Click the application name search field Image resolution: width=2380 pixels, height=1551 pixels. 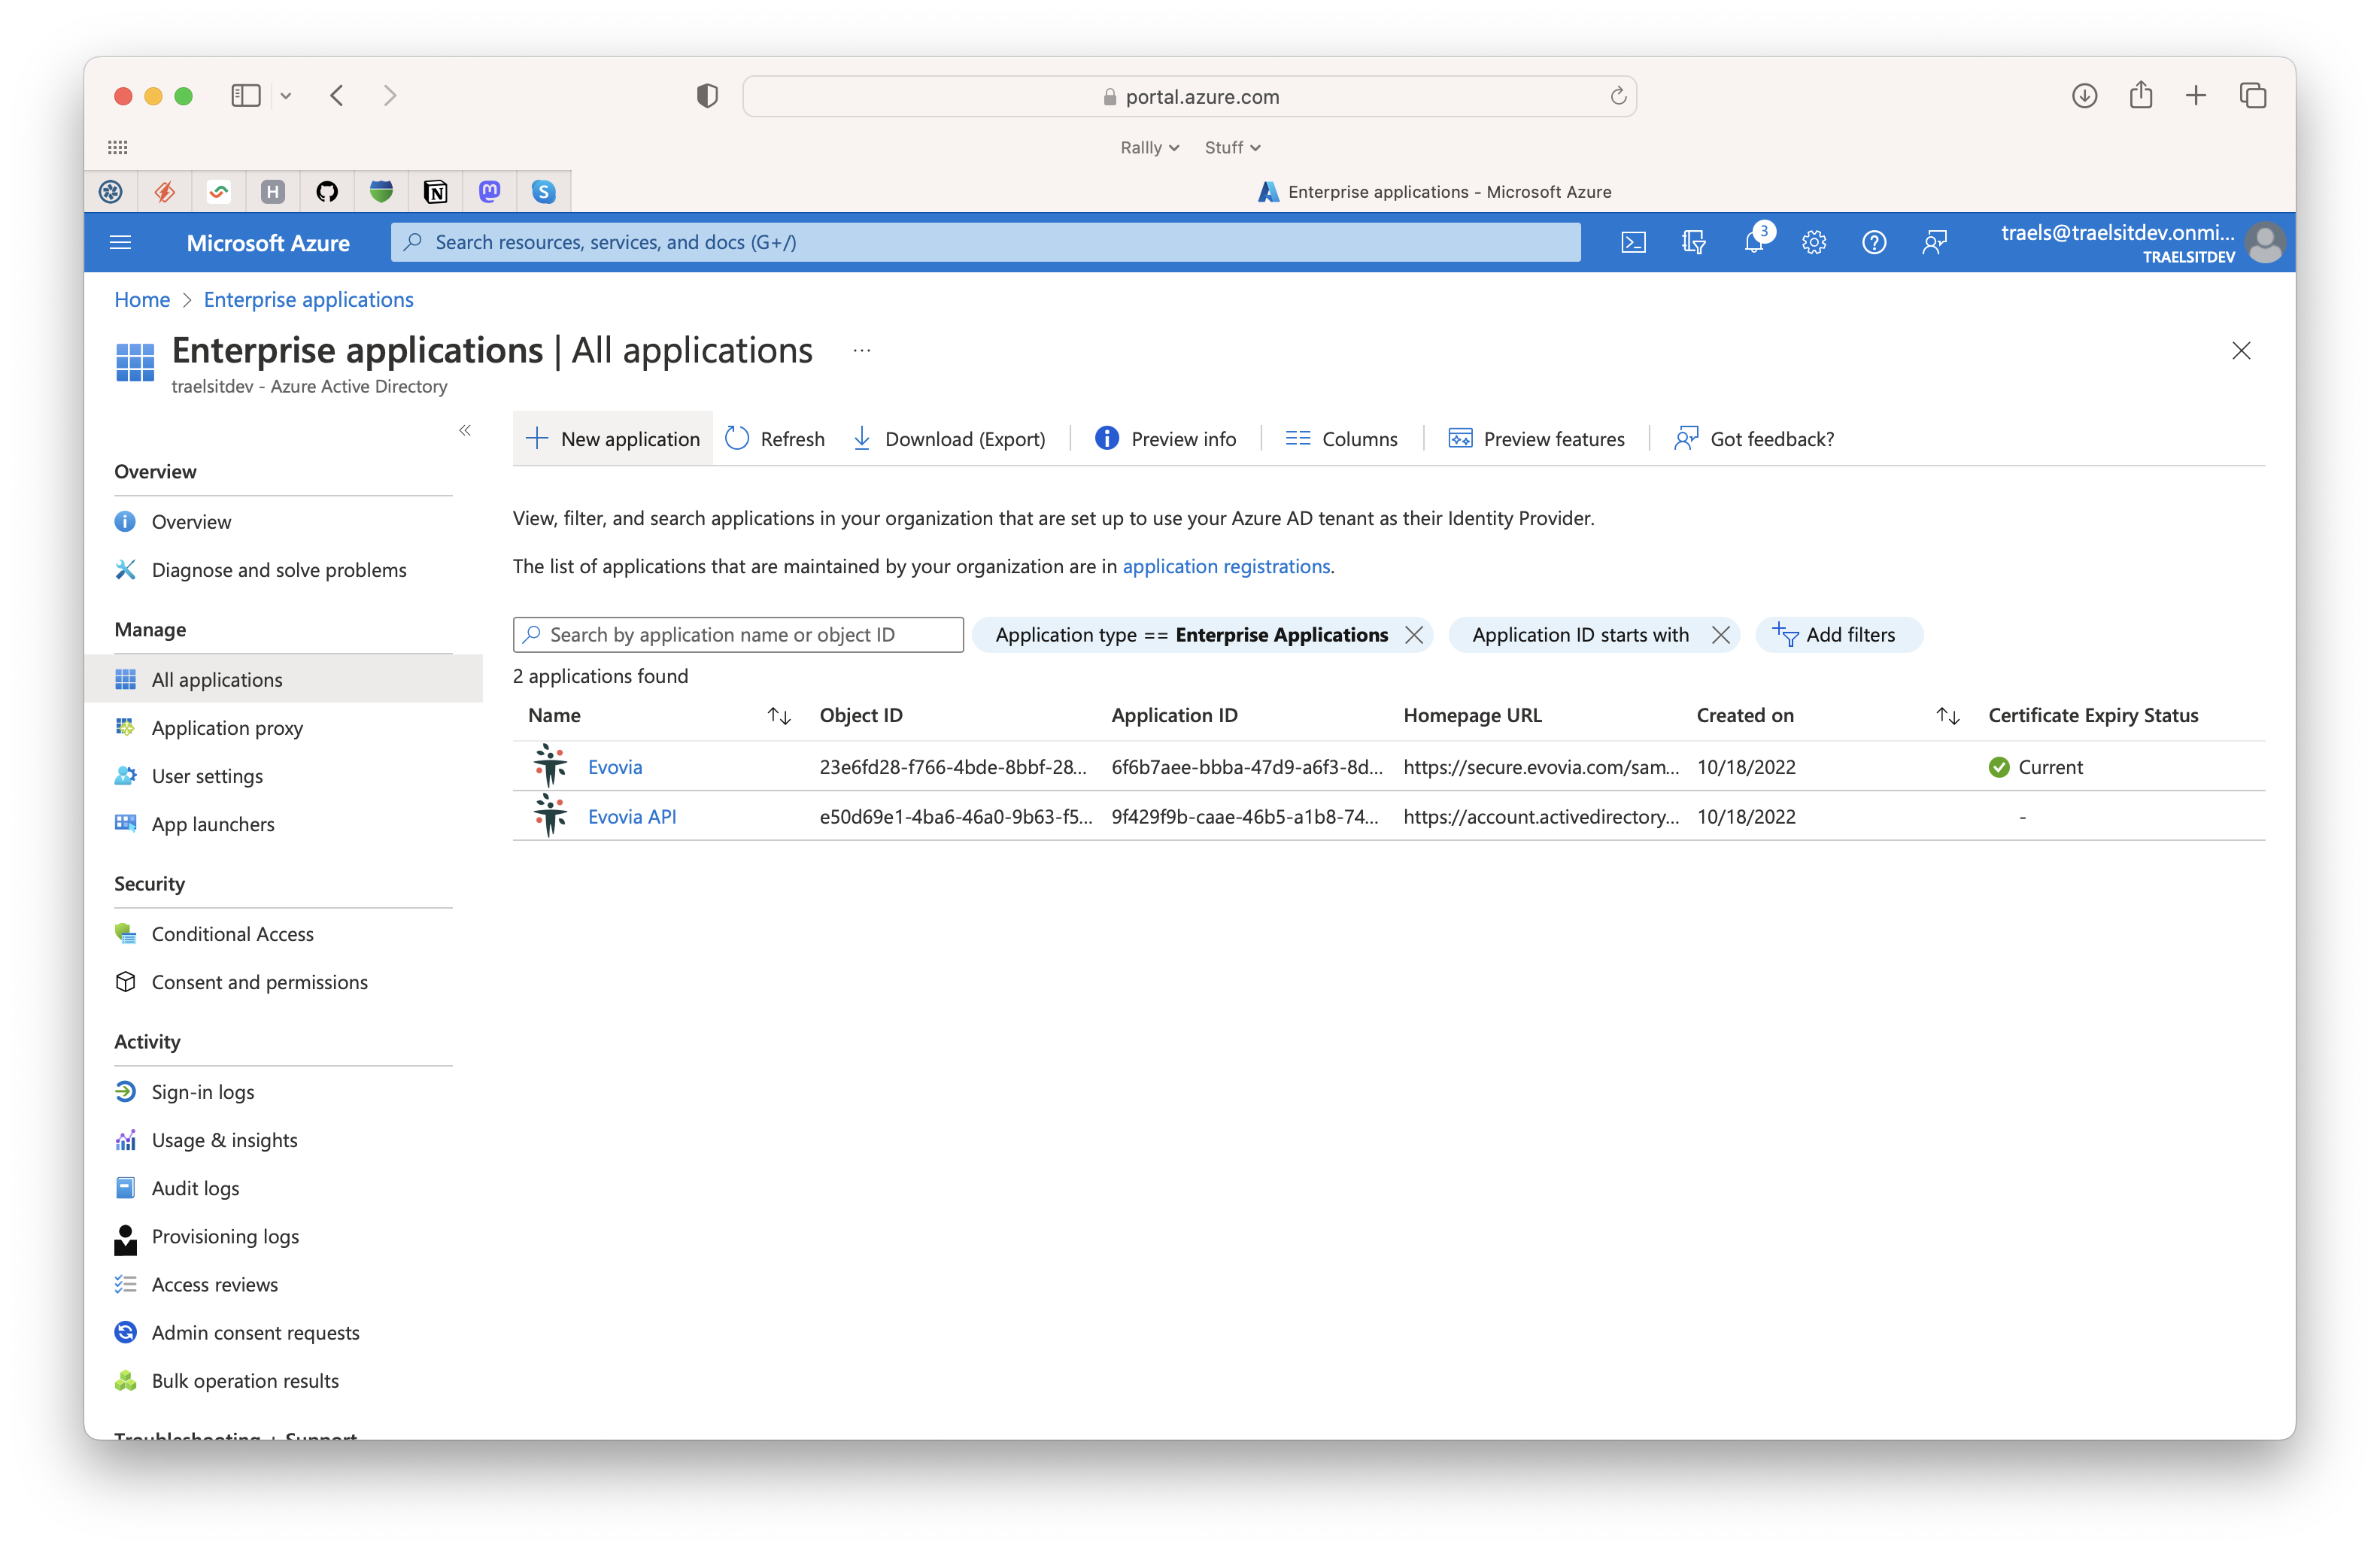click(738, 635)
